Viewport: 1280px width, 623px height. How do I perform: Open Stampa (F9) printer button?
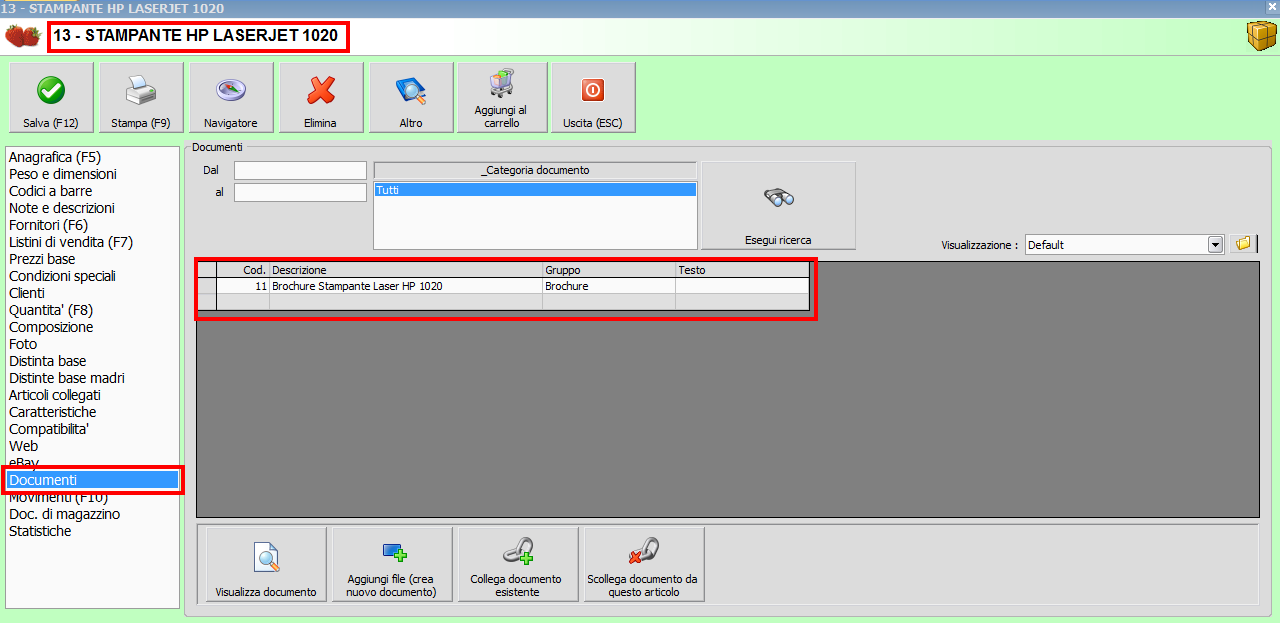point(141,97)
